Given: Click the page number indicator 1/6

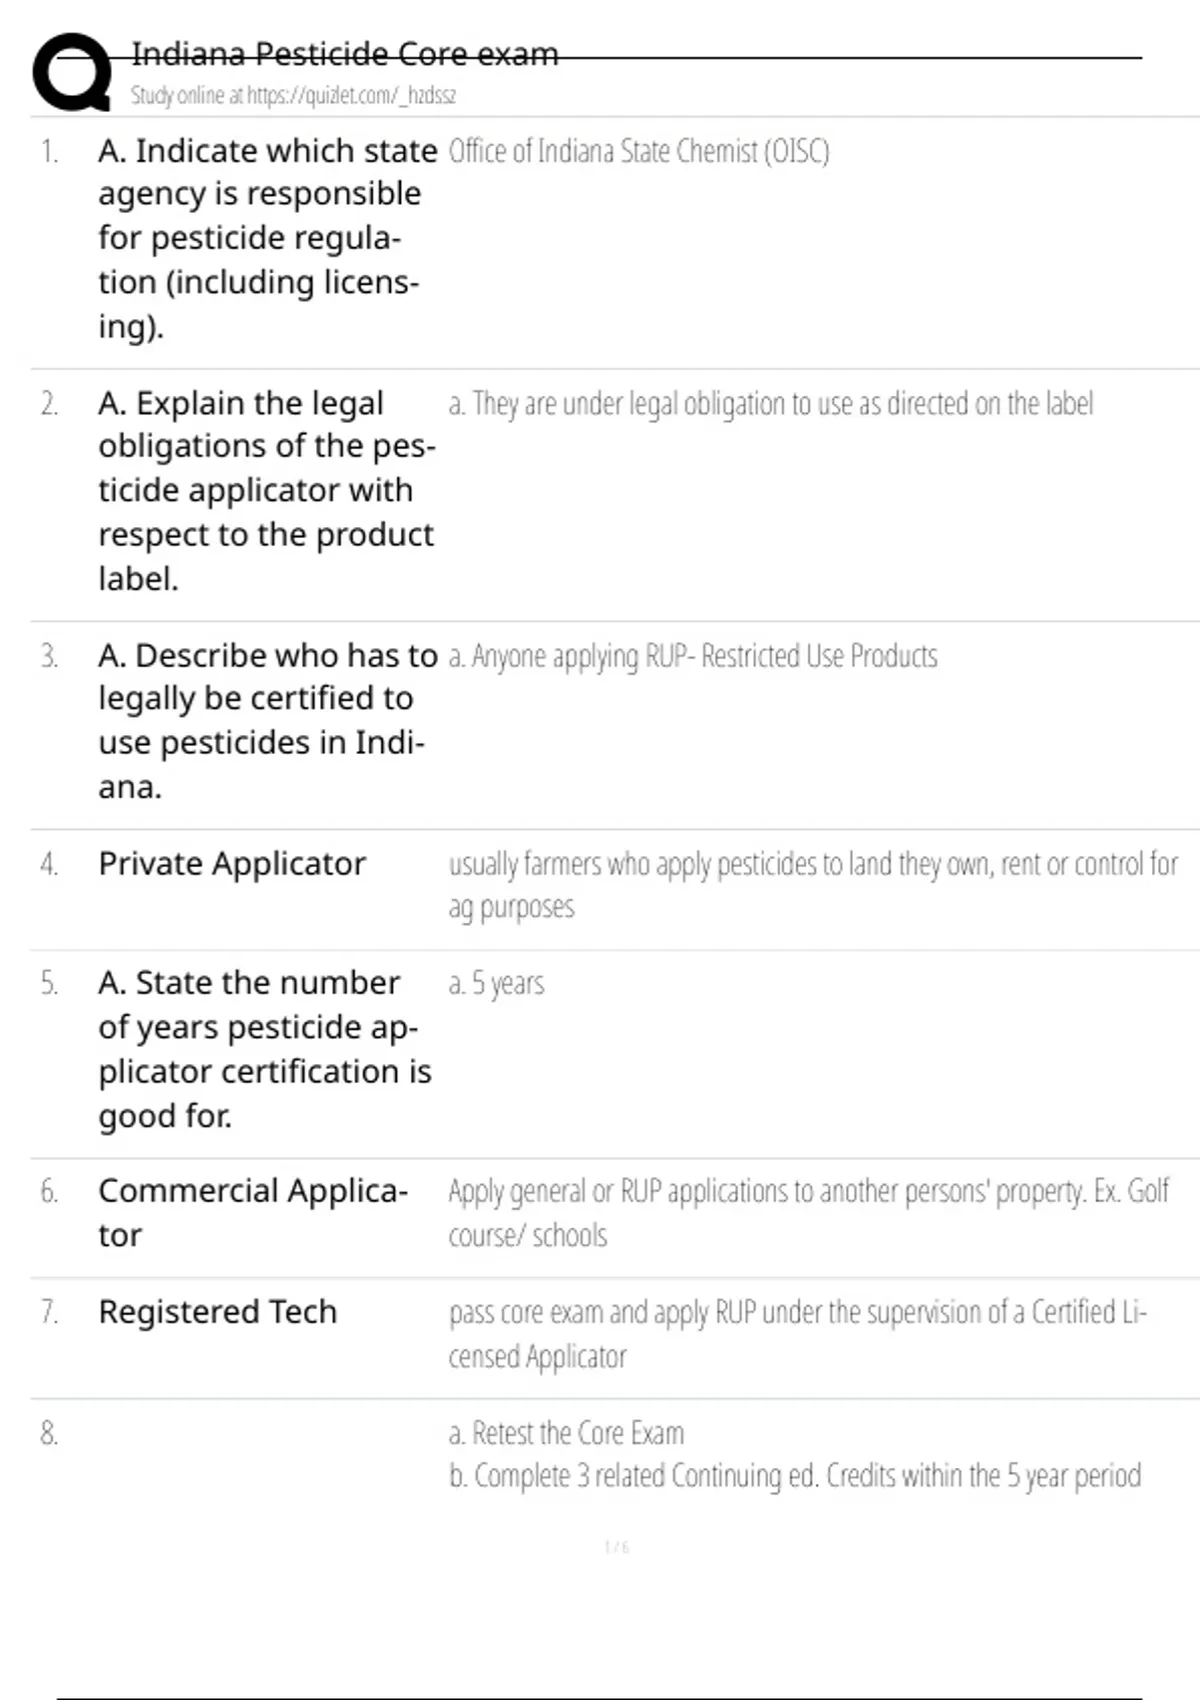Looking at the screenshot, I should point(617,1547).
